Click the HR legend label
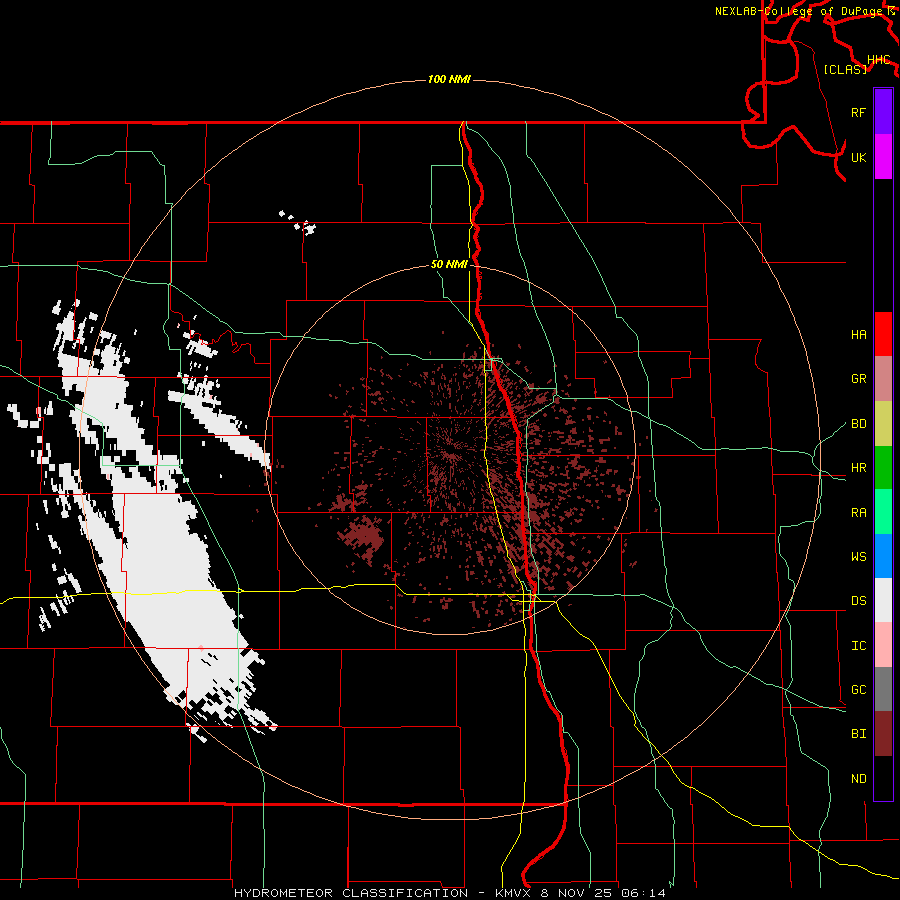The height and width of the screenshot is (900, 900). click(859, 468)
